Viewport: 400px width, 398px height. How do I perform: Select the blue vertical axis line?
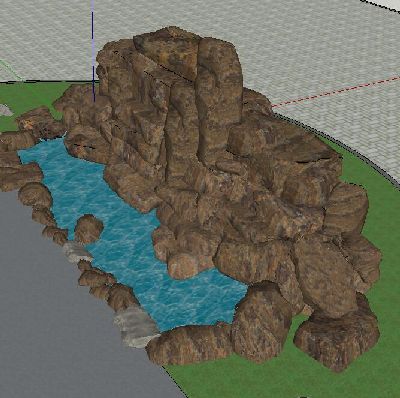point(93,50)
